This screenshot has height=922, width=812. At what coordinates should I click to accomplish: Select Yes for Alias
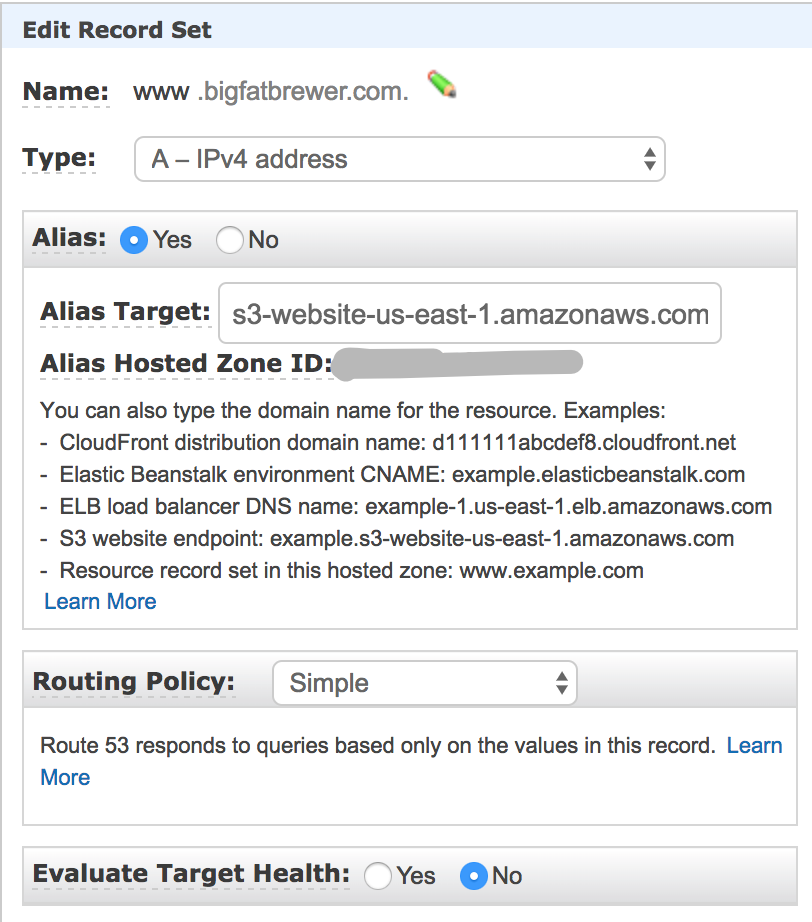[x=133, y=240]
